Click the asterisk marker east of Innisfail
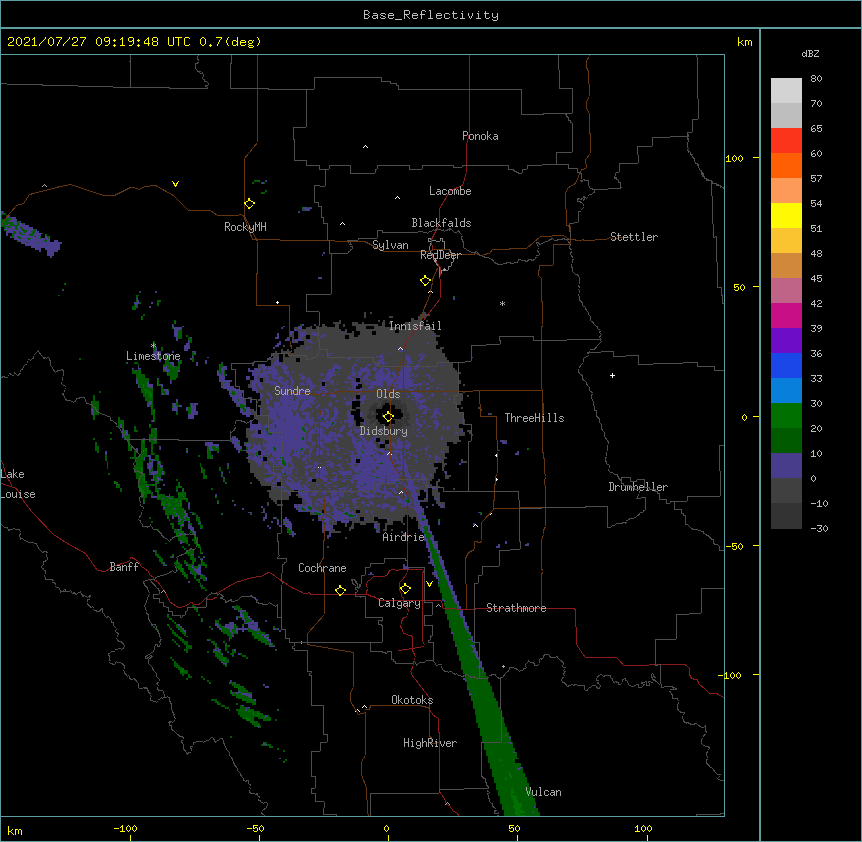Screen dimensions: 862x842 point(502,303)
